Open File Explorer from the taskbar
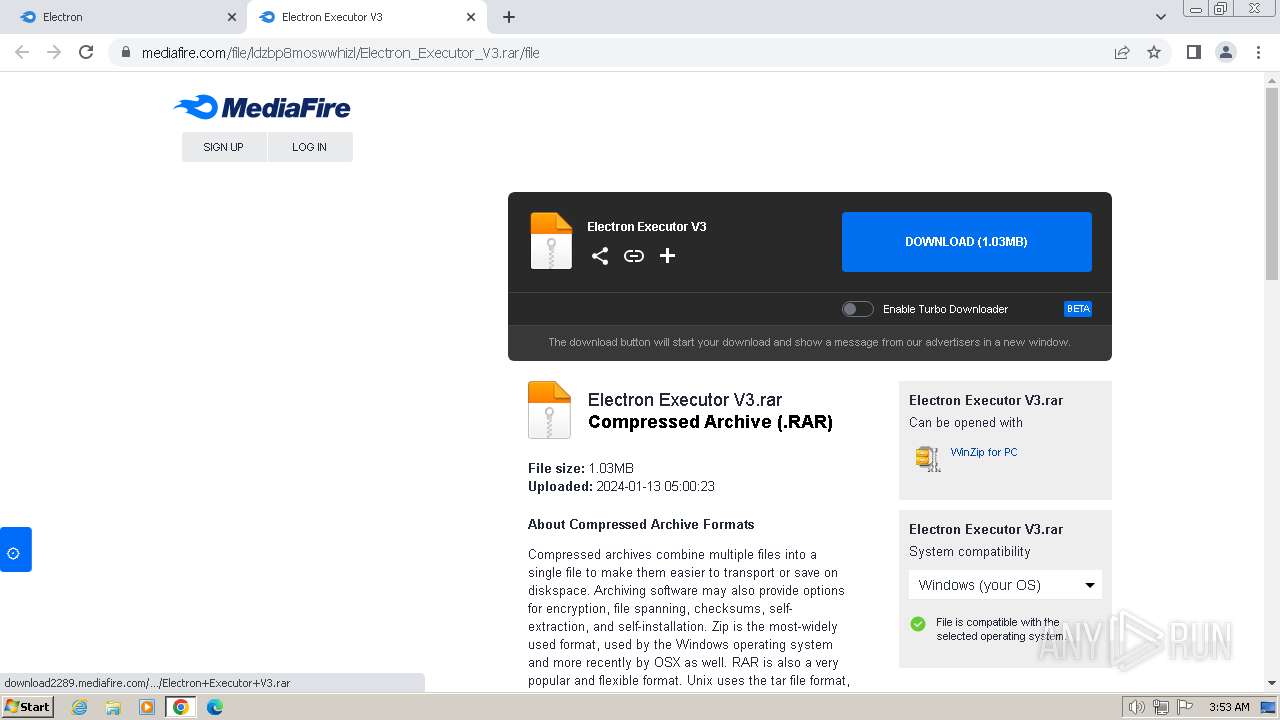The image size is (1280, 720). [x=113, y=707]
